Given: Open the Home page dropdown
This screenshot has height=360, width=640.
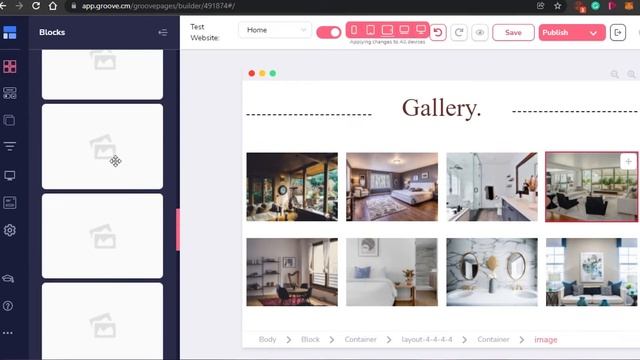Looking at the screenshot, I should (275, 30).
